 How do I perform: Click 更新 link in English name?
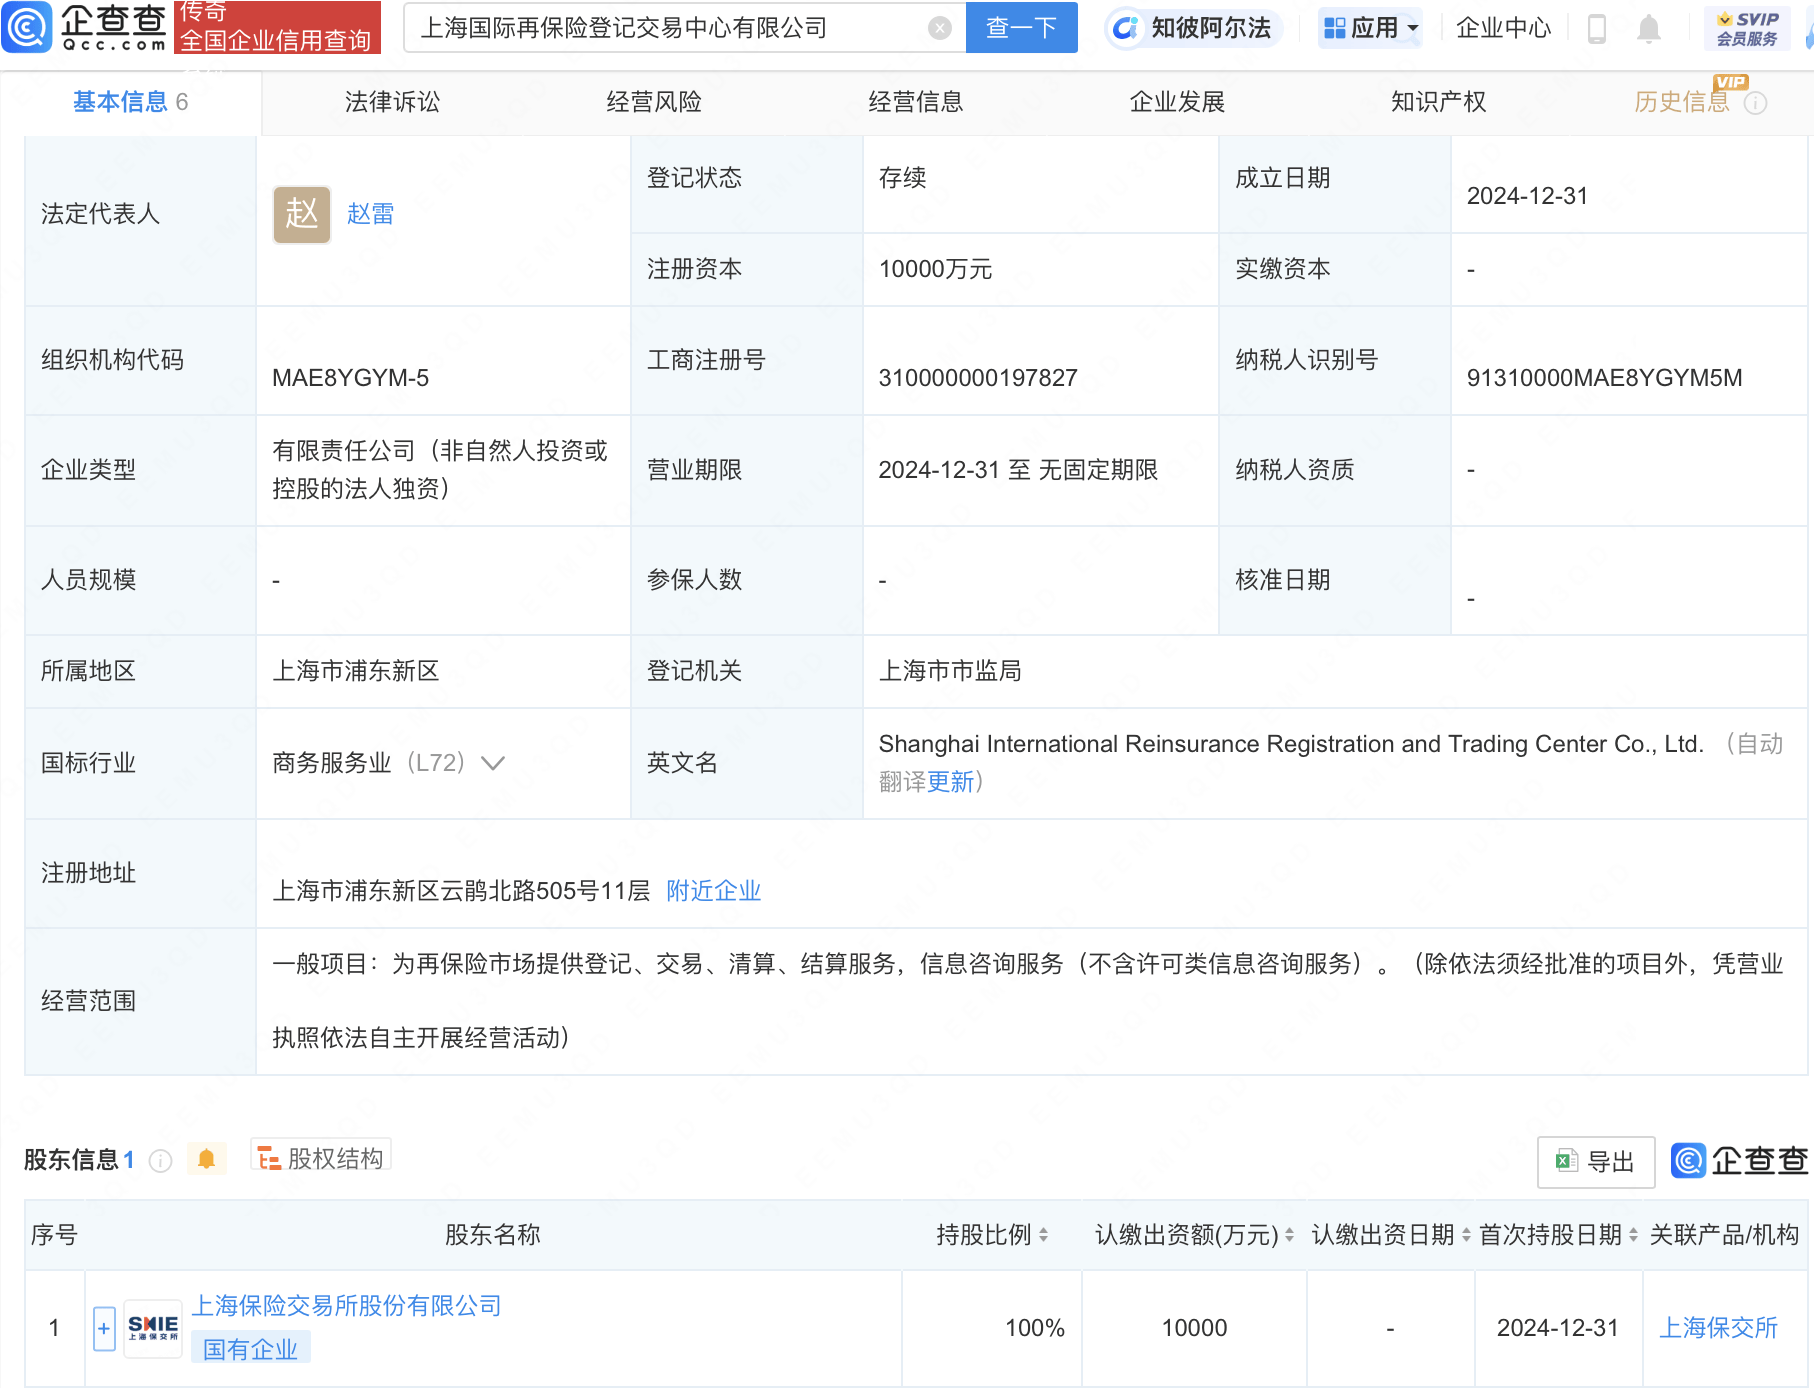click(x=950, y=782)
